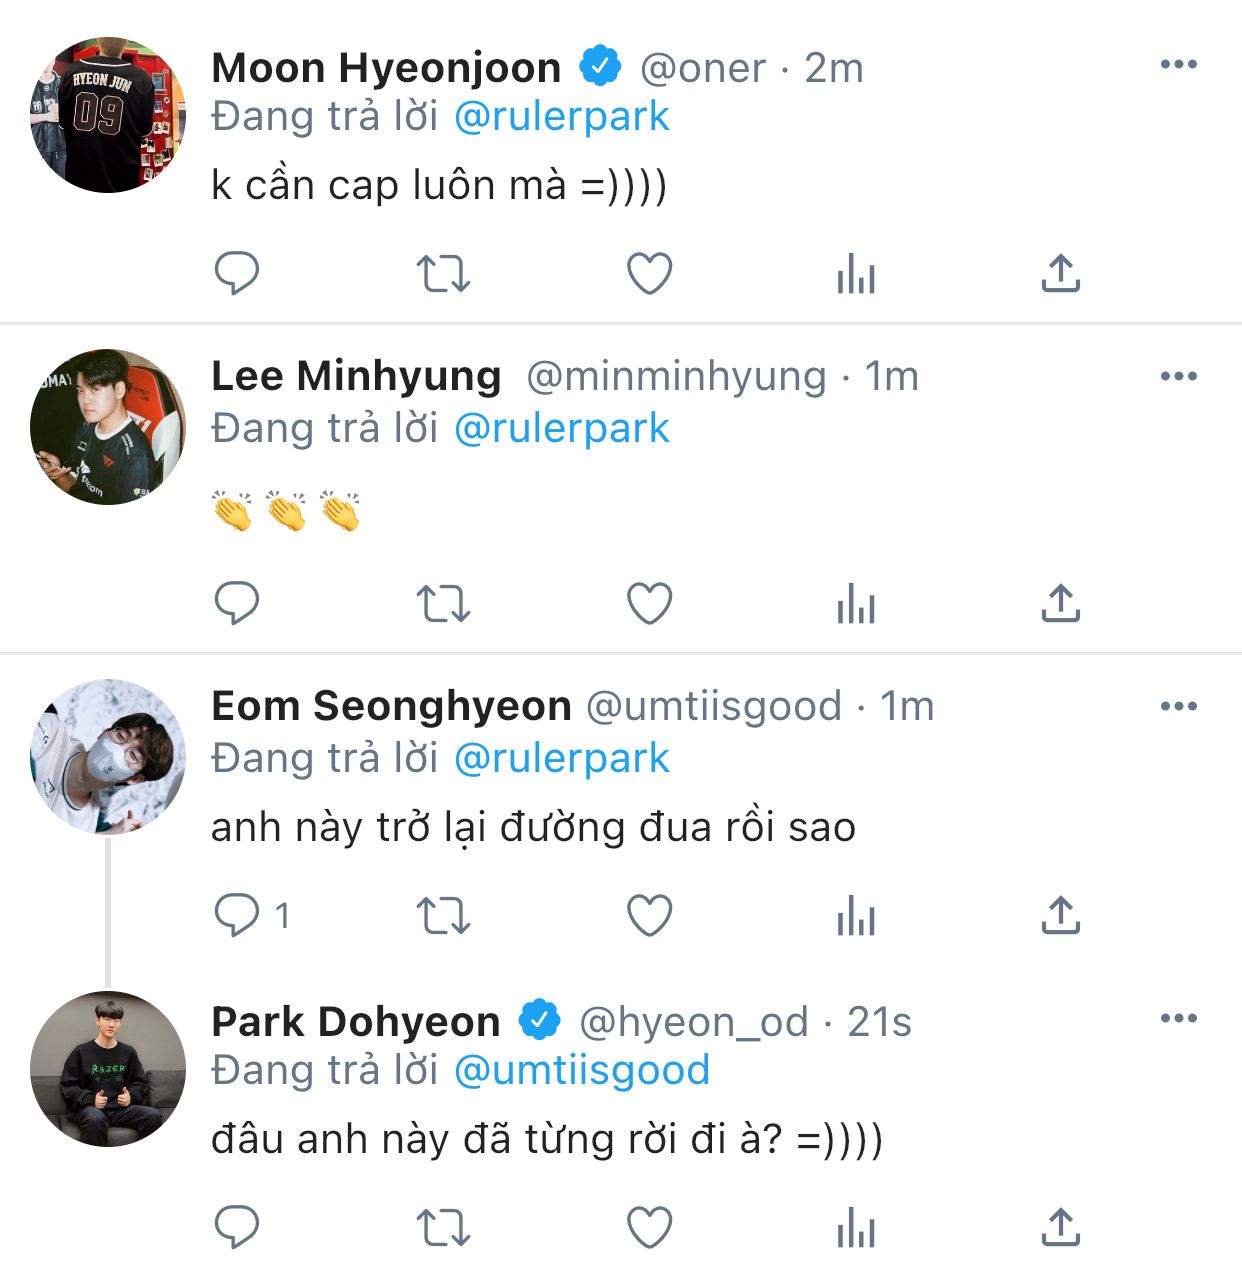Open Eom Seonghyeon's profile name
The height and width of the screenshot is (1265, 1242).
391,707
